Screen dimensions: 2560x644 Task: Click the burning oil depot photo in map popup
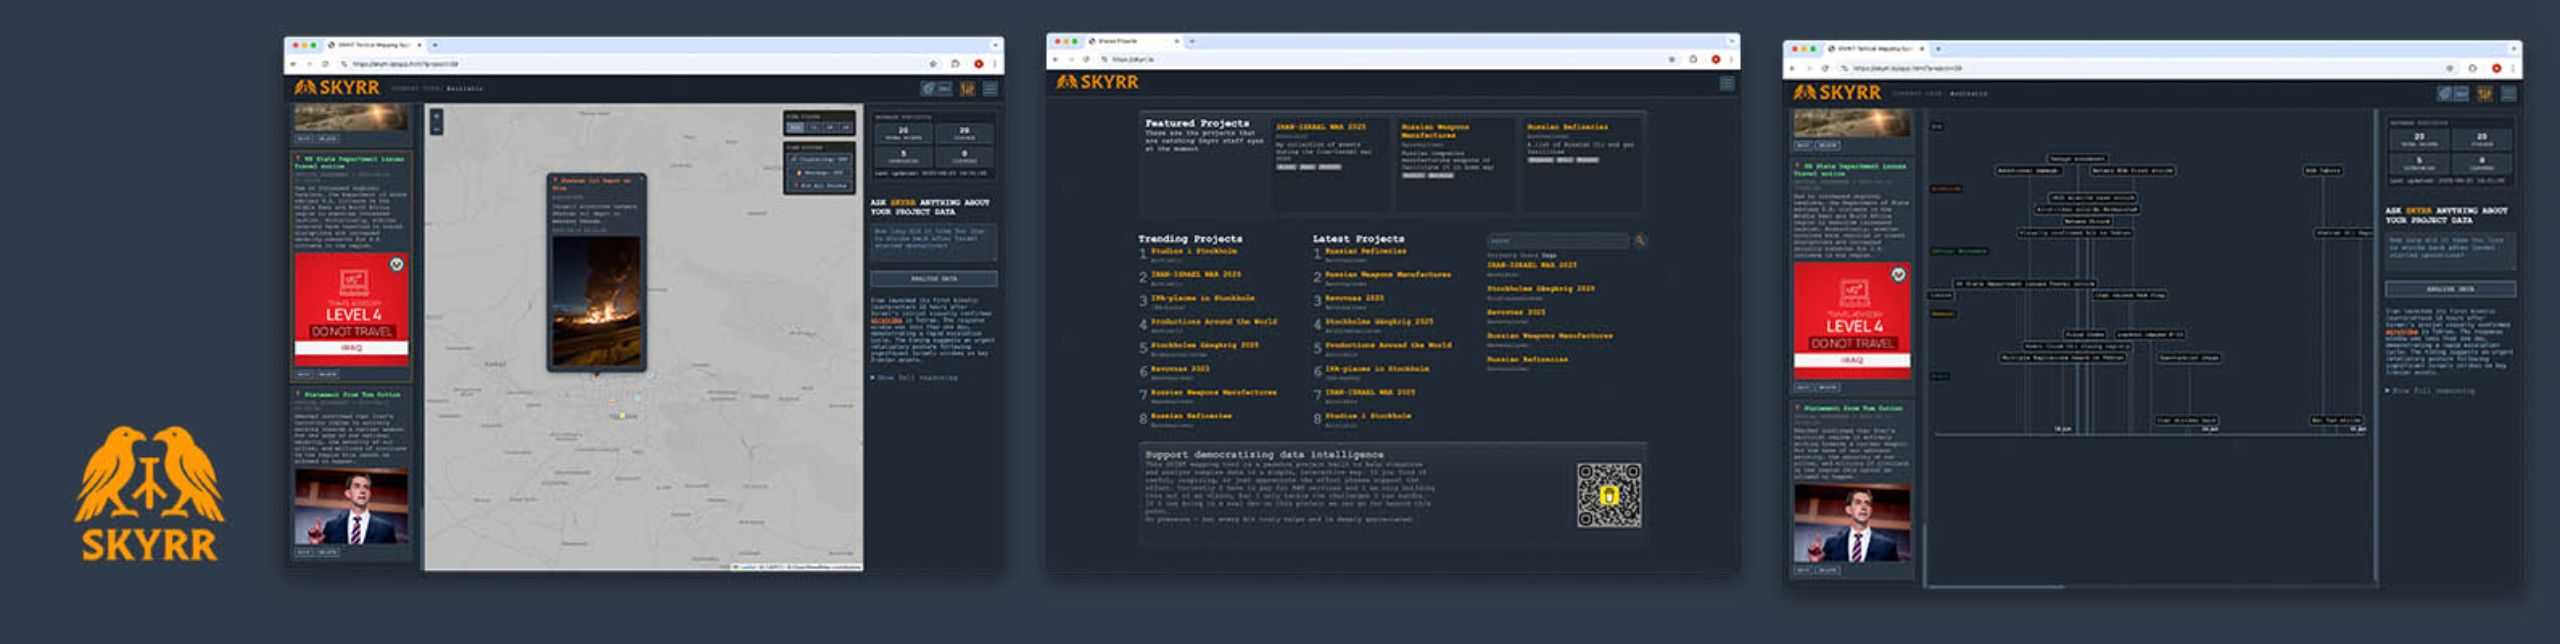pyautogui.click(x=597, y=302)
